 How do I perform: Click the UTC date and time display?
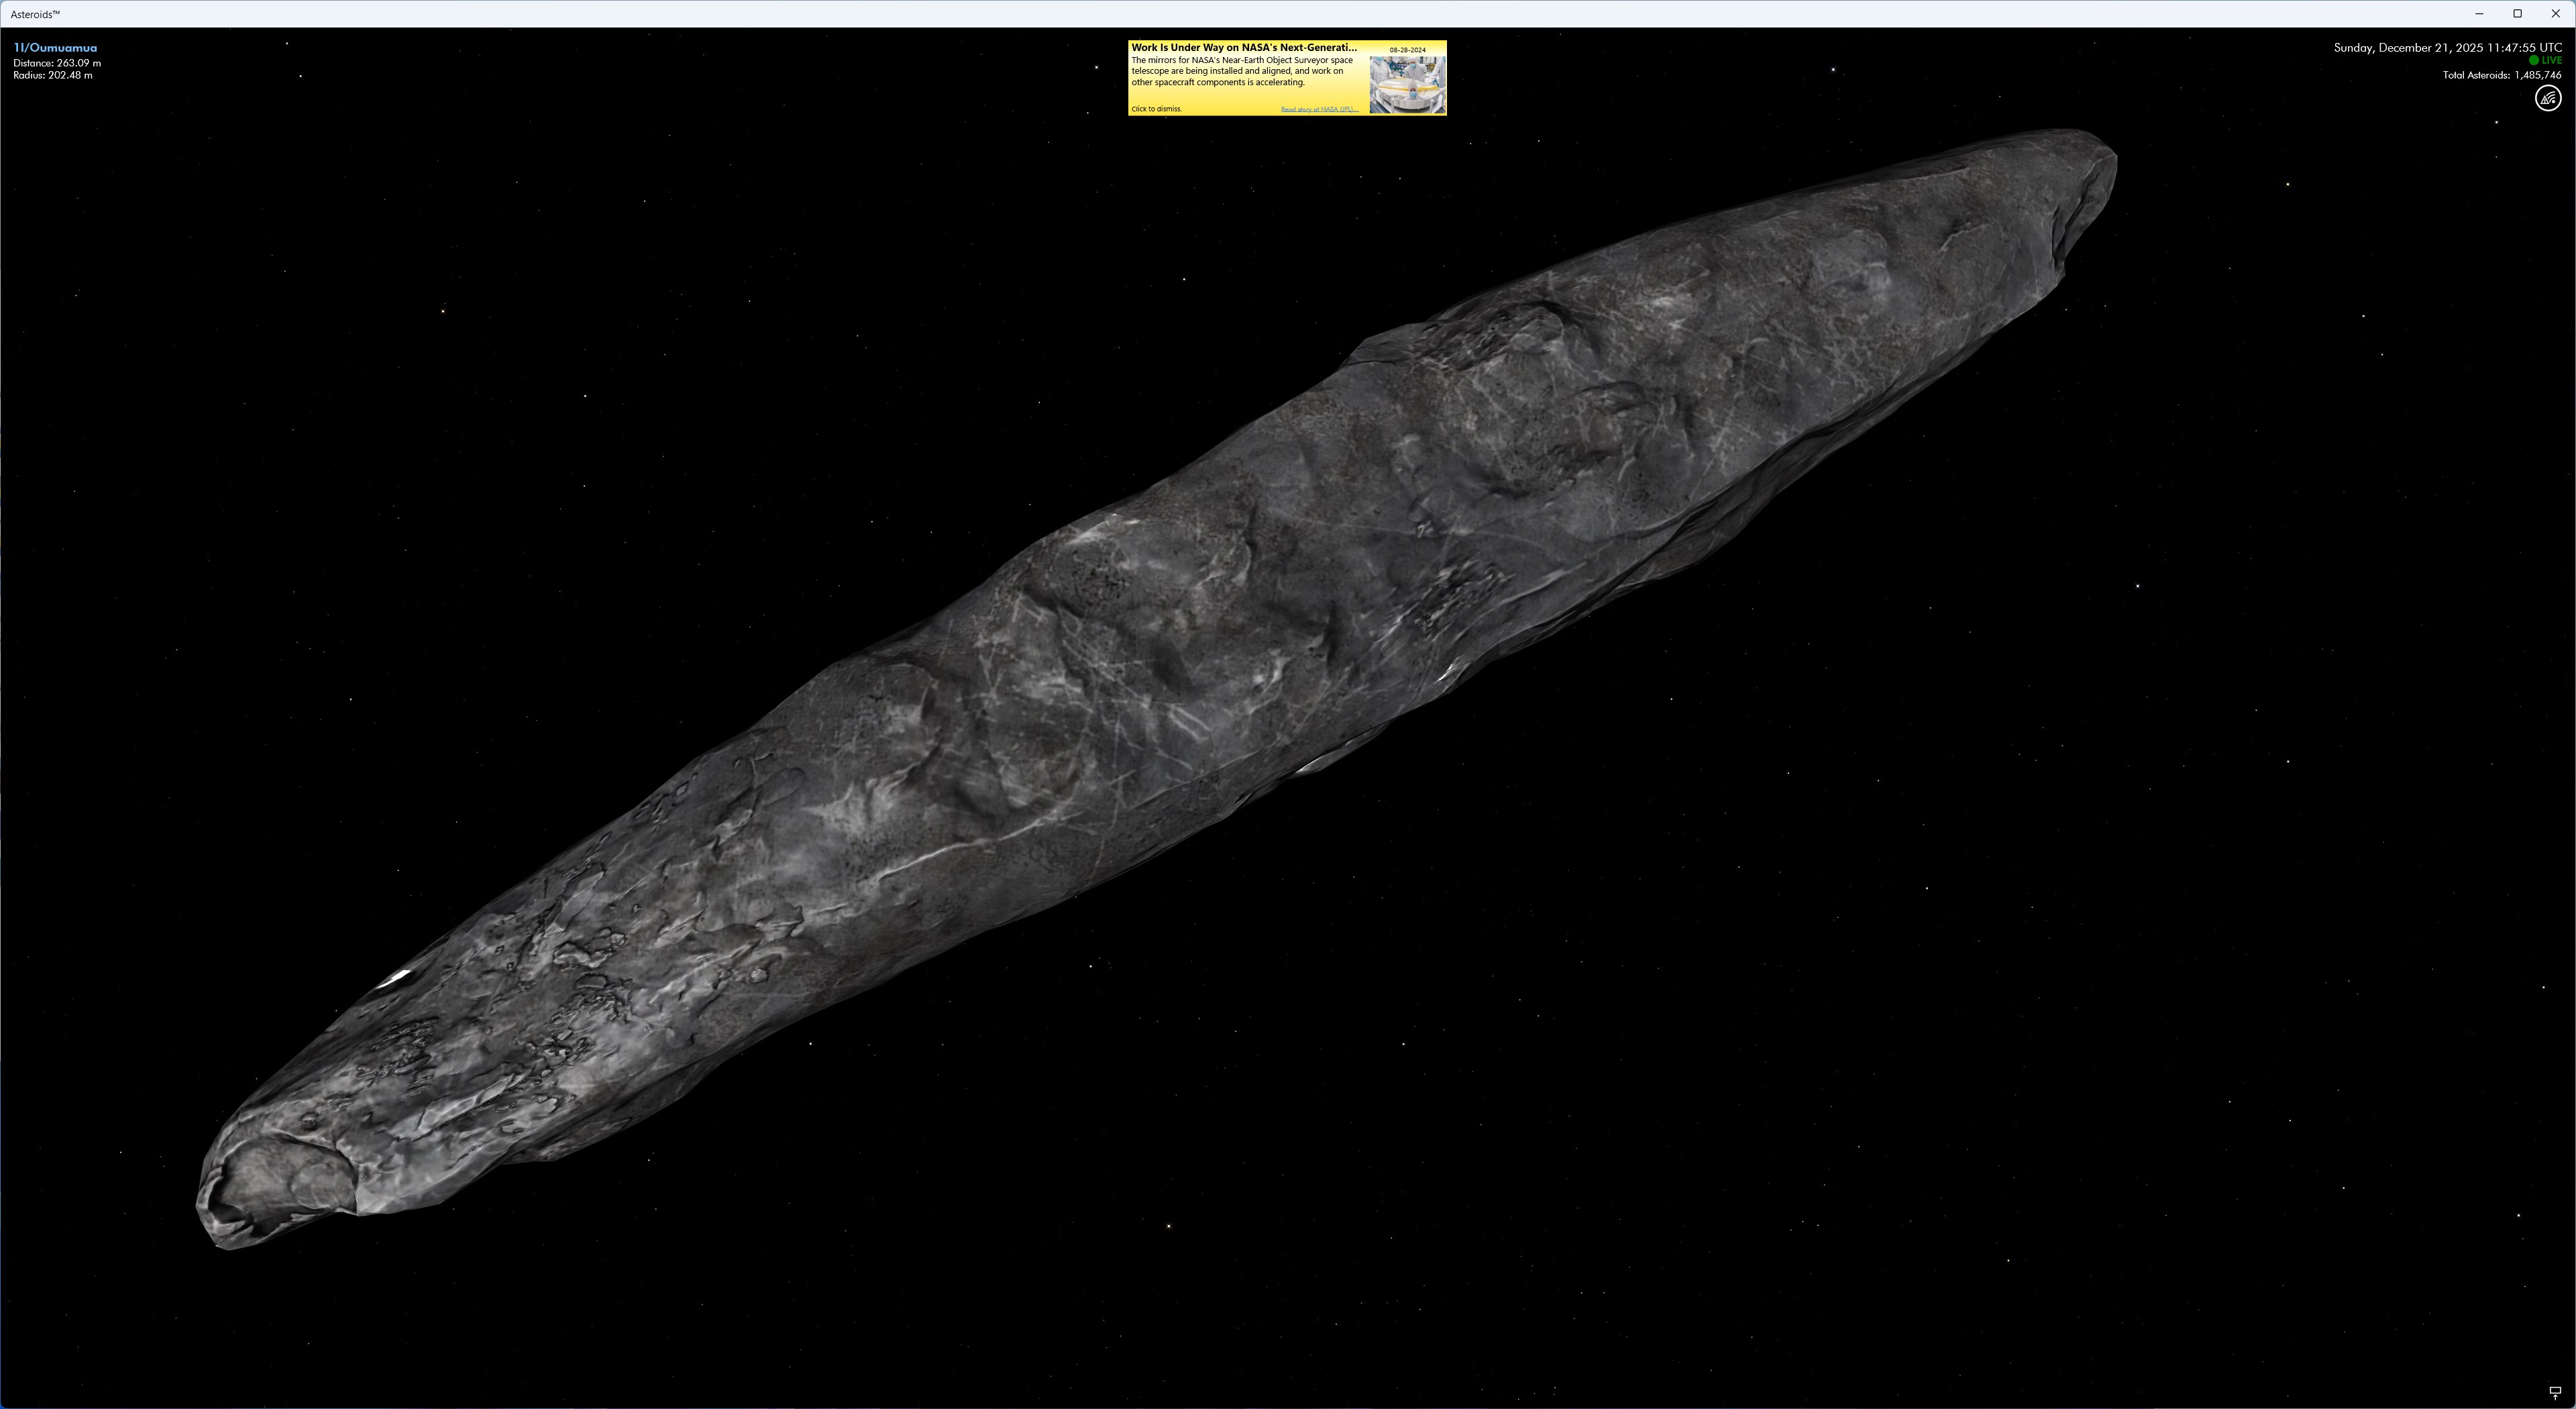2450,47
